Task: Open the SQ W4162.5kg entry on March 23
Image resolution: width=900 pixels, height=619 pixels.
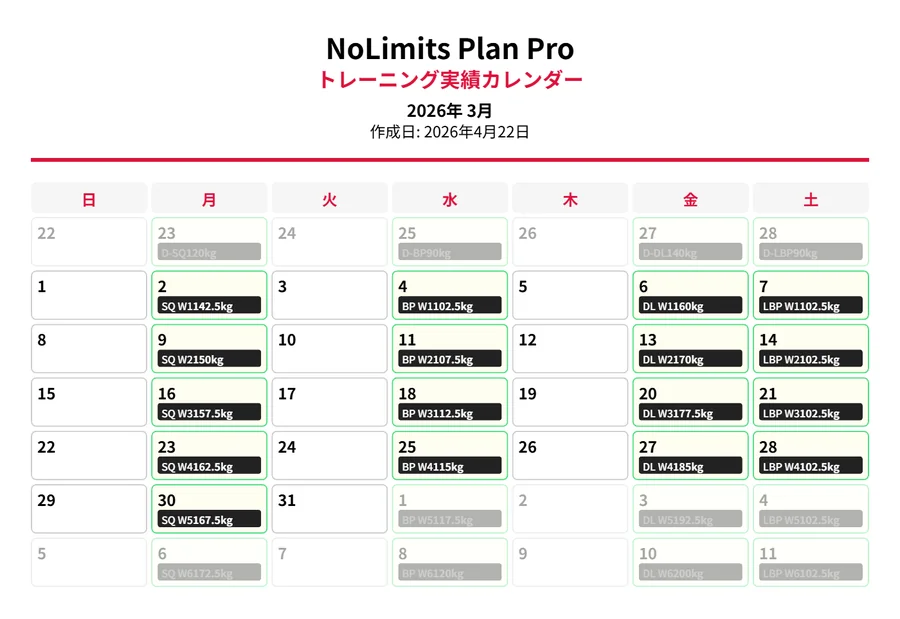Action: [209, 466]
